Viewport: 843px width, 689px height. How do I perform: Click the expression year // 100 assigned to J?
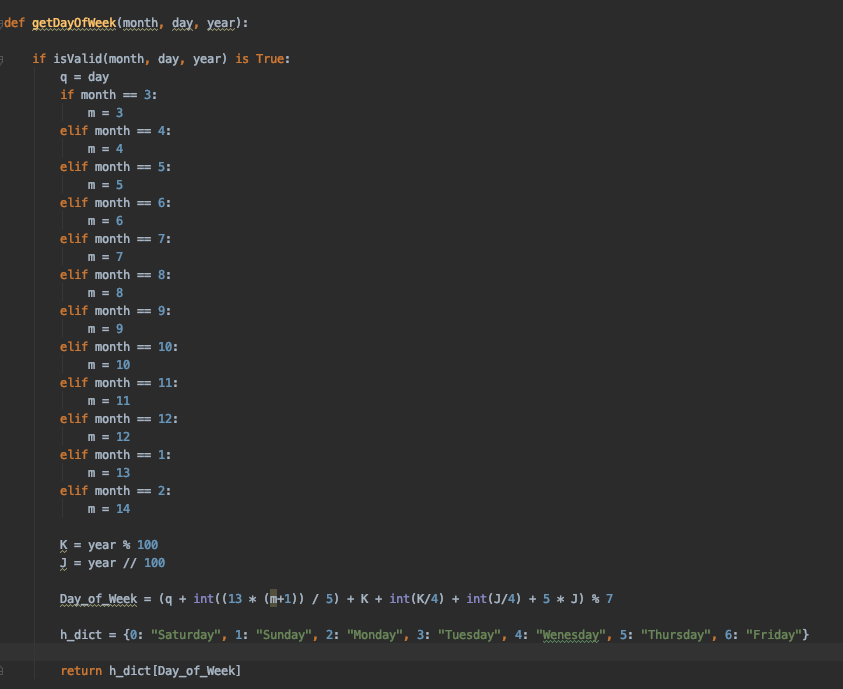[125, 562]
